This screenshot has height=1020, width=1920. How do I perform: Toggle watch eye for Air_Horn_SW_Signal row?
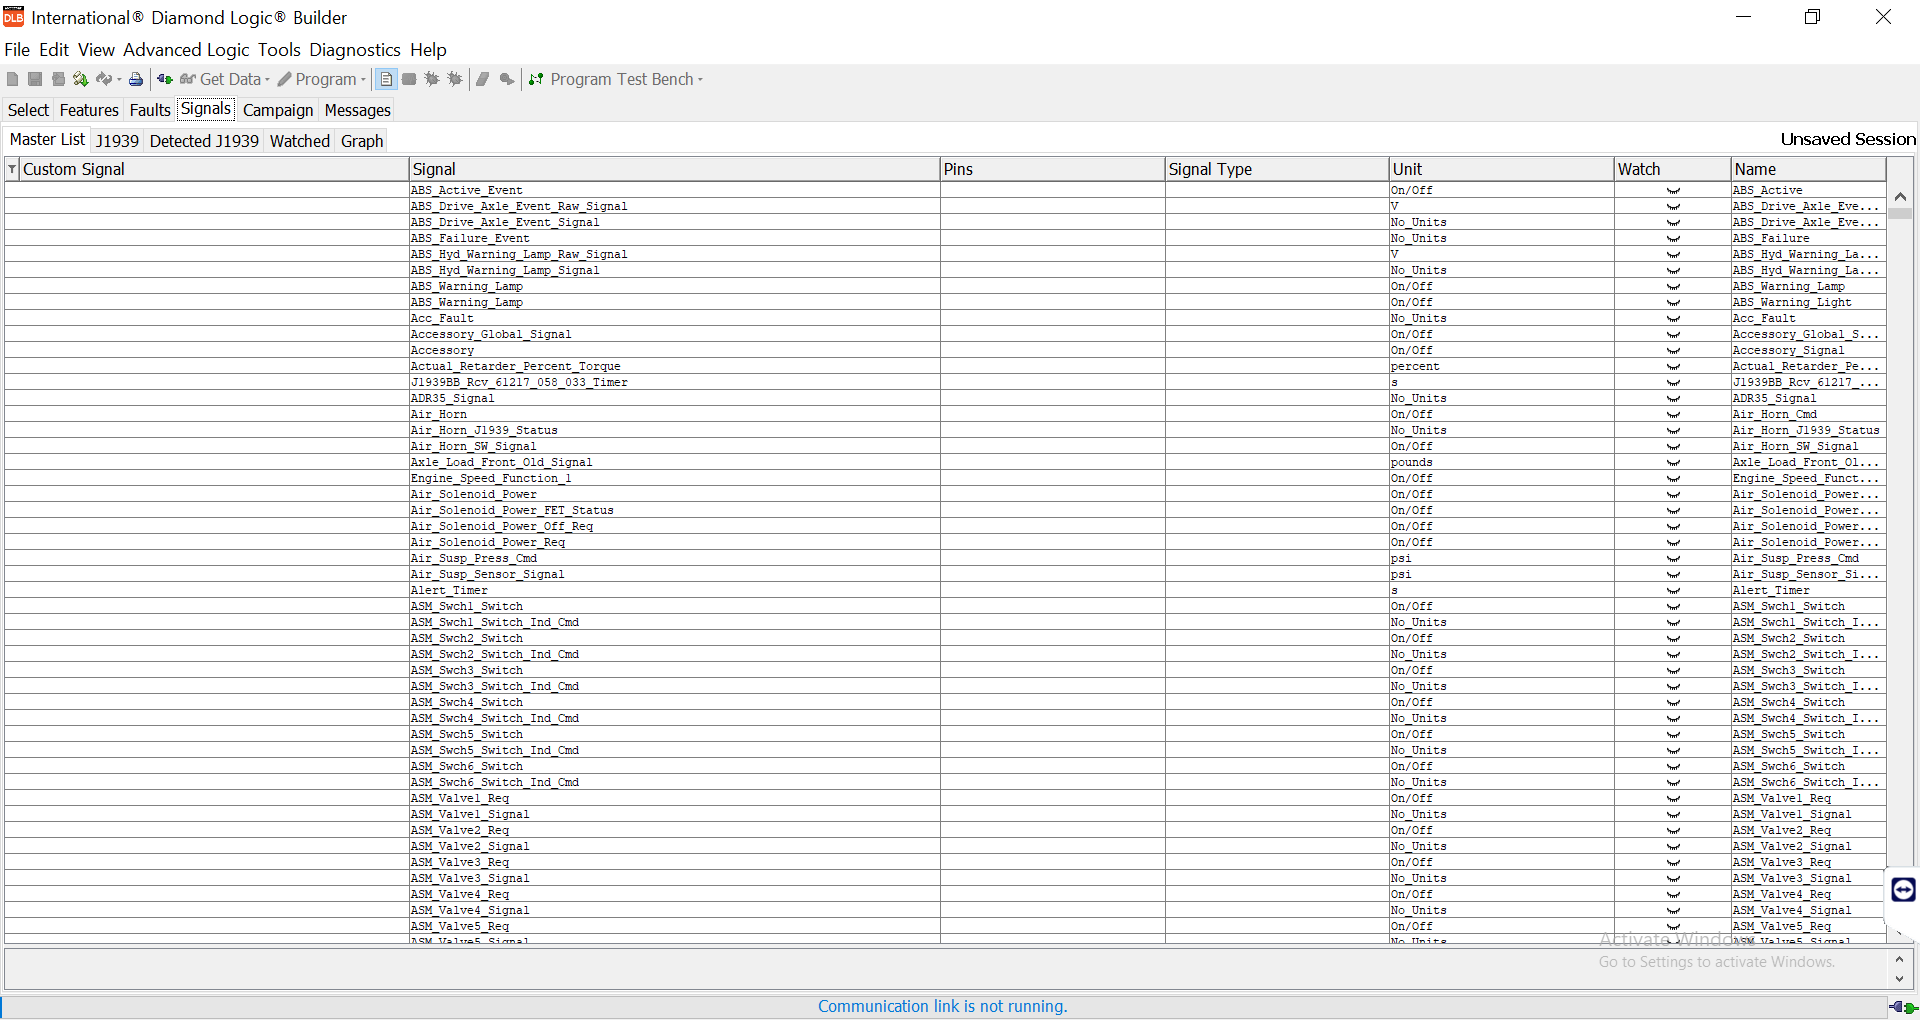pyautogui.click(x=1673, y=446)
